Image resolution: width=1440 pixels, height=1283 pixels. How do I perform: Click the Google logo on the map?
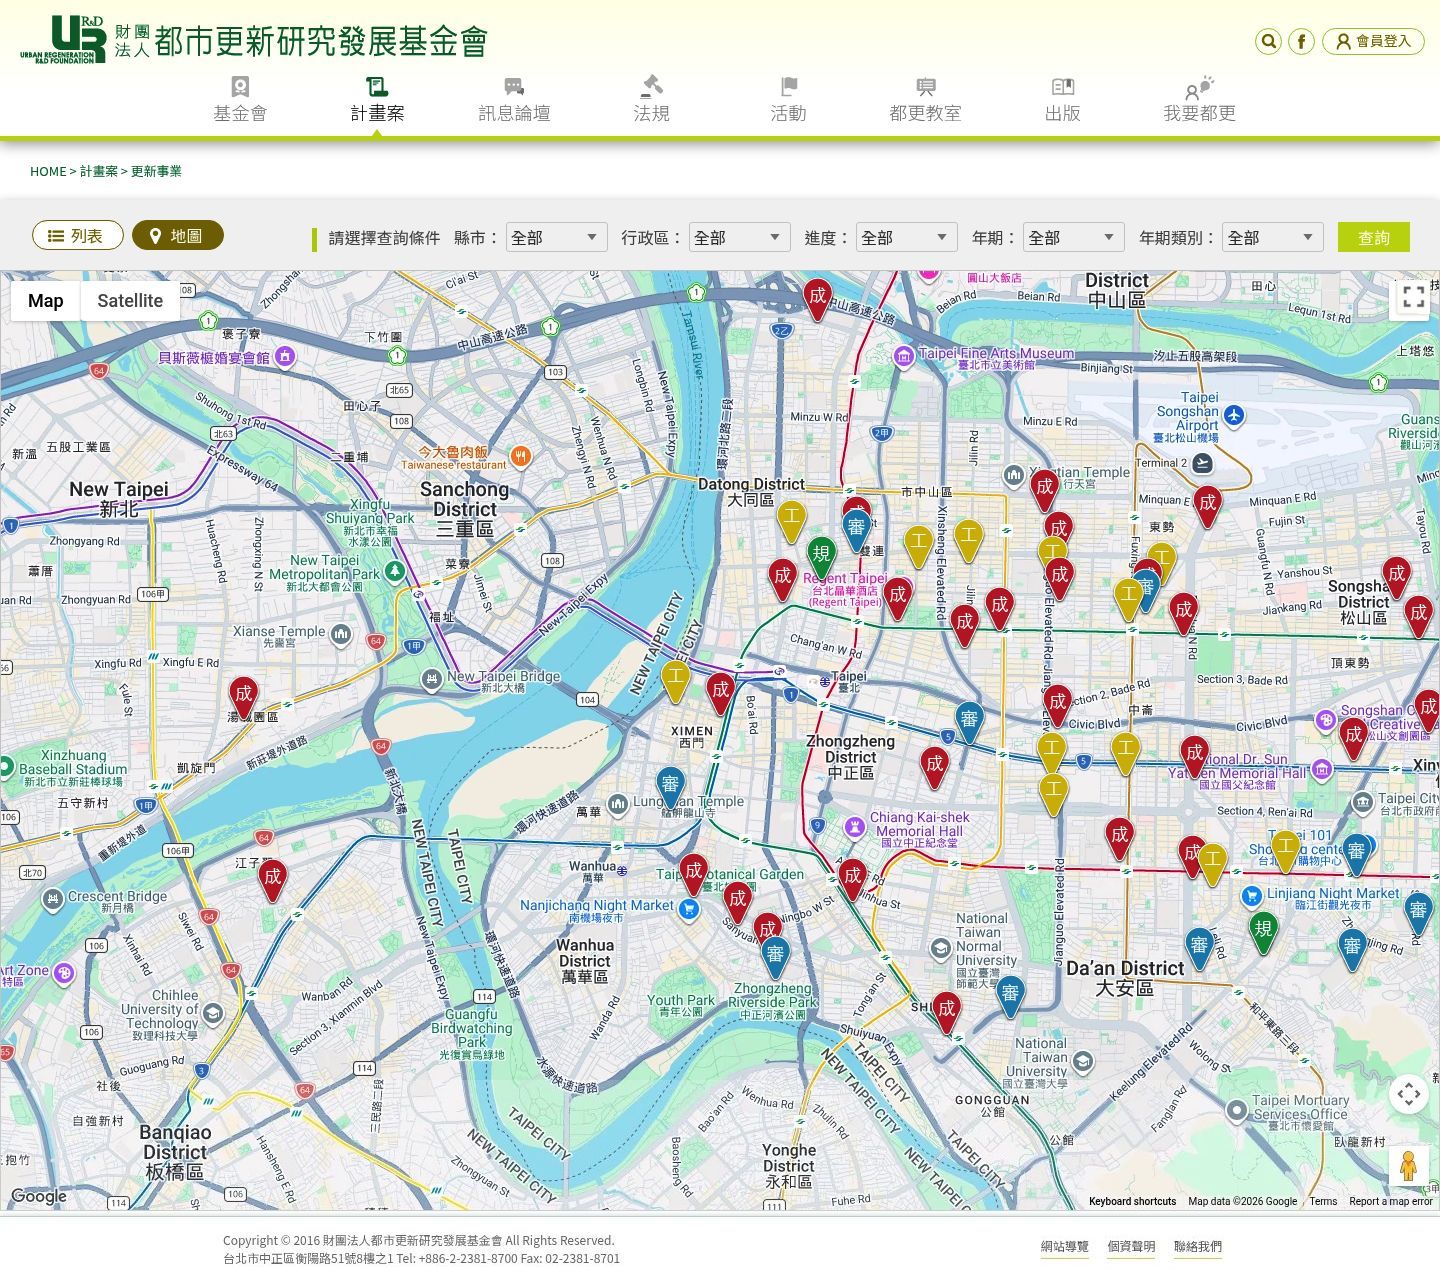(38, 1196)
